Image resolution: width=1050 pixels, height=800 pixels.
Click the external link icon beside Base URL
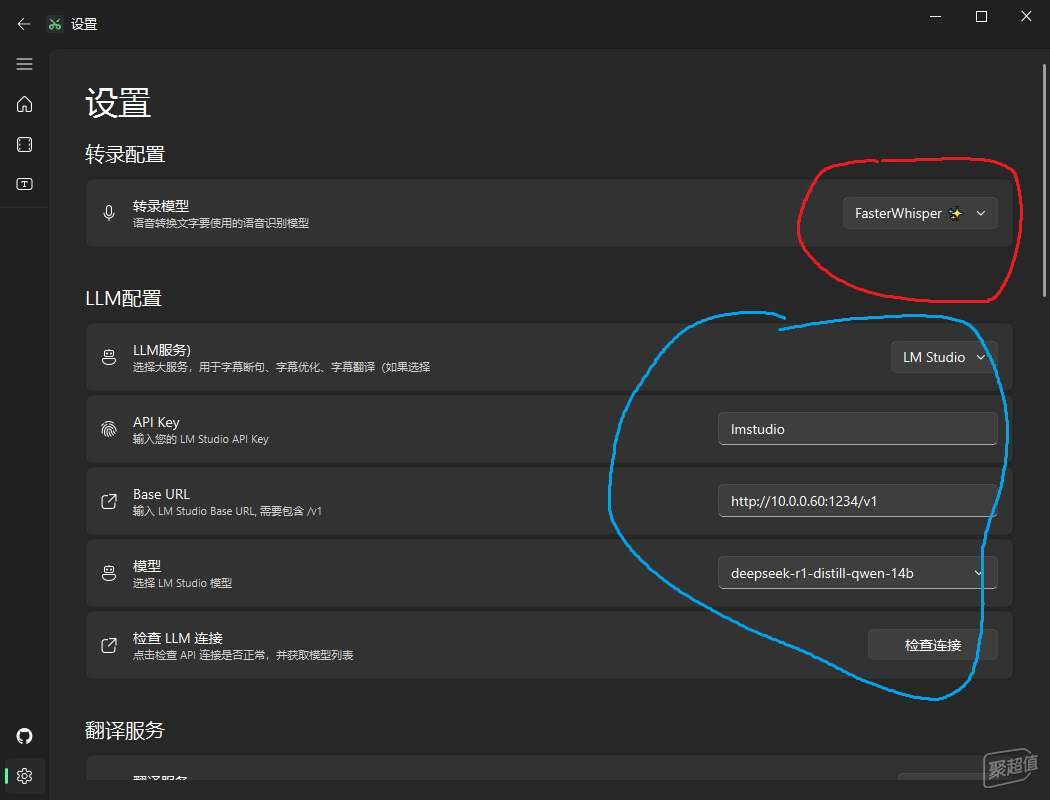tap(109, 501)
